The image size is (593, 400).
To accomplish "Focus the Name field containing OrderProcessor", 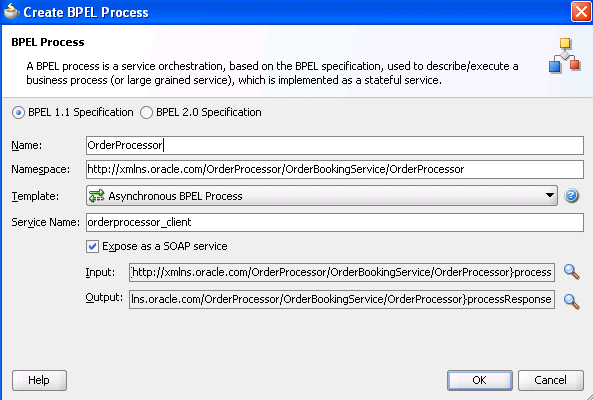I will (335, 145).
